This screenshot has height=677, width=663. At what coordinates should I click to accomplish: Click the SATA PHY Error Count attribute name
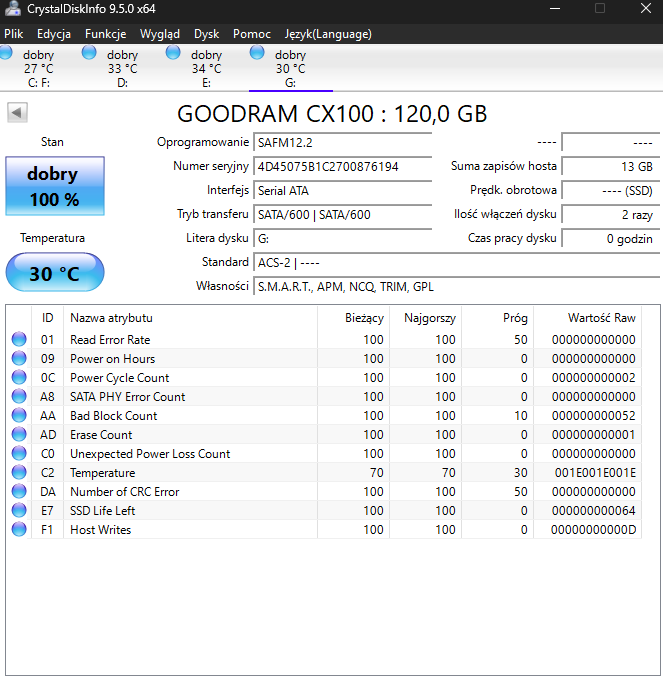[x=127, y=397]
